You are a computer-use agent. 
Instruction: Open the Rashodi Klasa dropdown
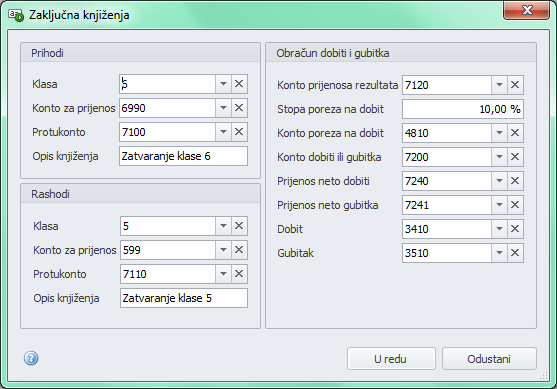point(223,226)
